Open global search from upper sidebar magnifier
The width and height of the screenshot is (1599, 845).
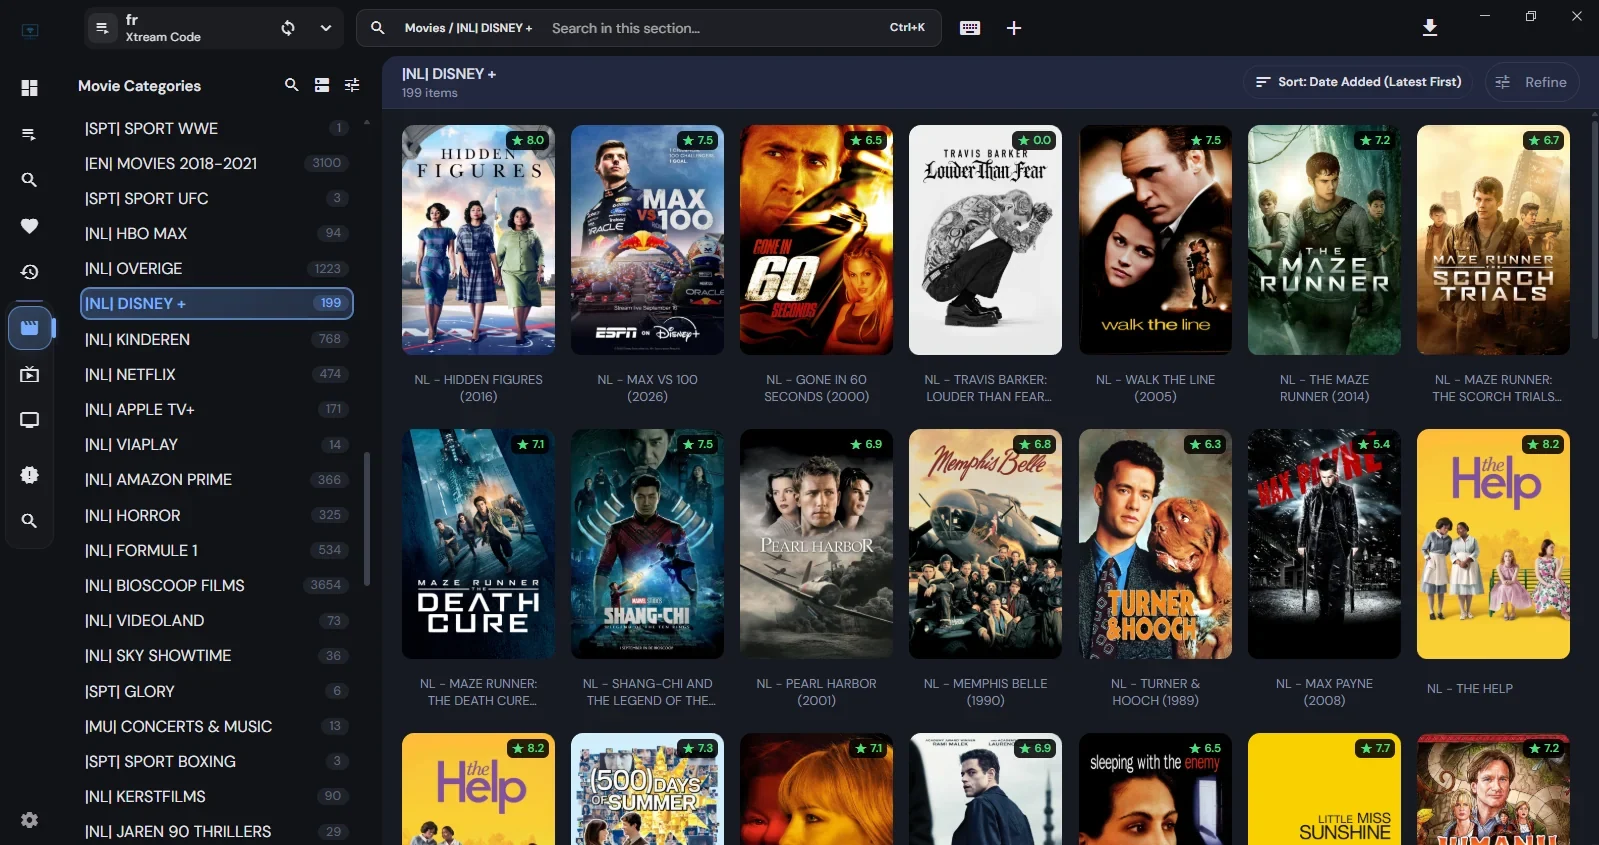click(29, 180)
